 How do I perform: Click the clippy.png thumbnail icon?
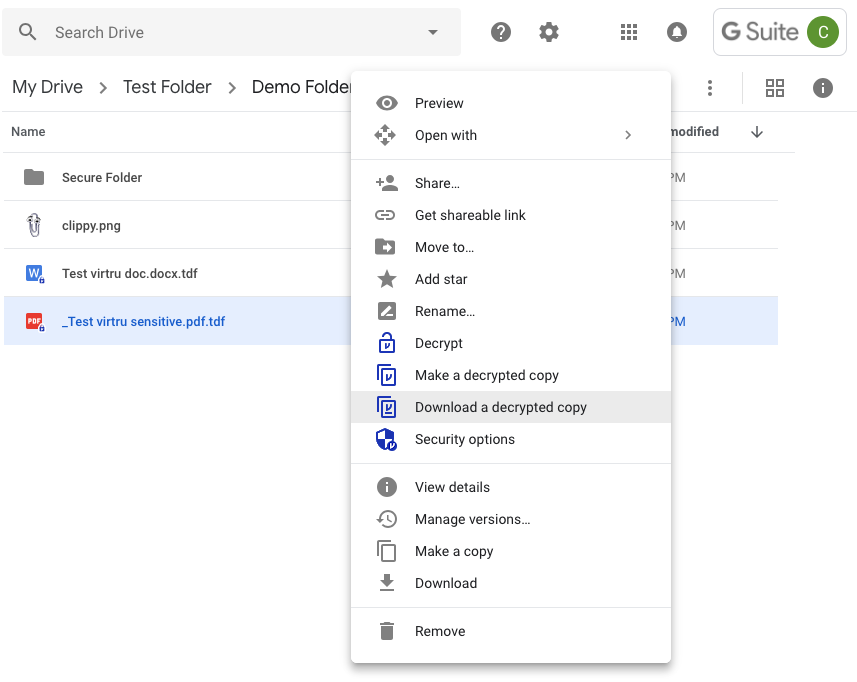click(x=34, y=225)
